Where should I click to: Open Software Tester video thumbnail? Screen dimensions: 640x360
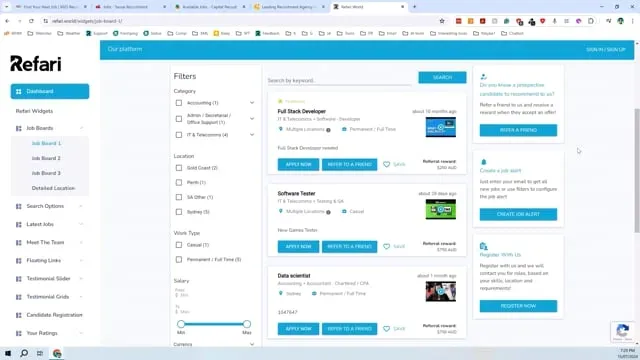(440, 209)
